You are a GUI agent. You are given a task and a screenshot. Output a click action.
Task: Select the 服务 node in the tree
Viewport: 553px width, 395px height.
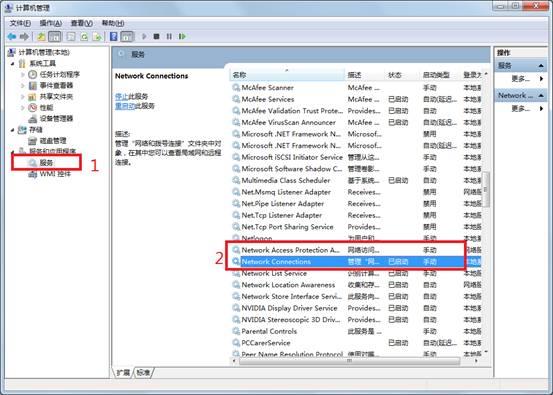tap(46, 163)
